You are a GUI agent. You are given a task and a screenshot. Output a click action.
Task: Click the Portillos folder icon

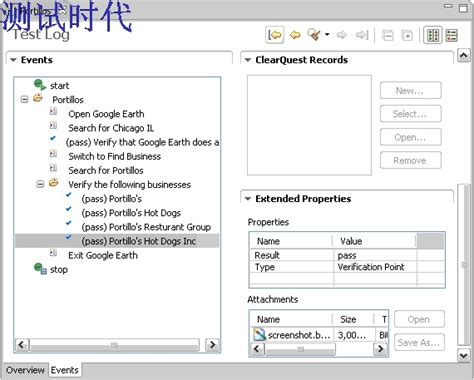click(38, 98)
